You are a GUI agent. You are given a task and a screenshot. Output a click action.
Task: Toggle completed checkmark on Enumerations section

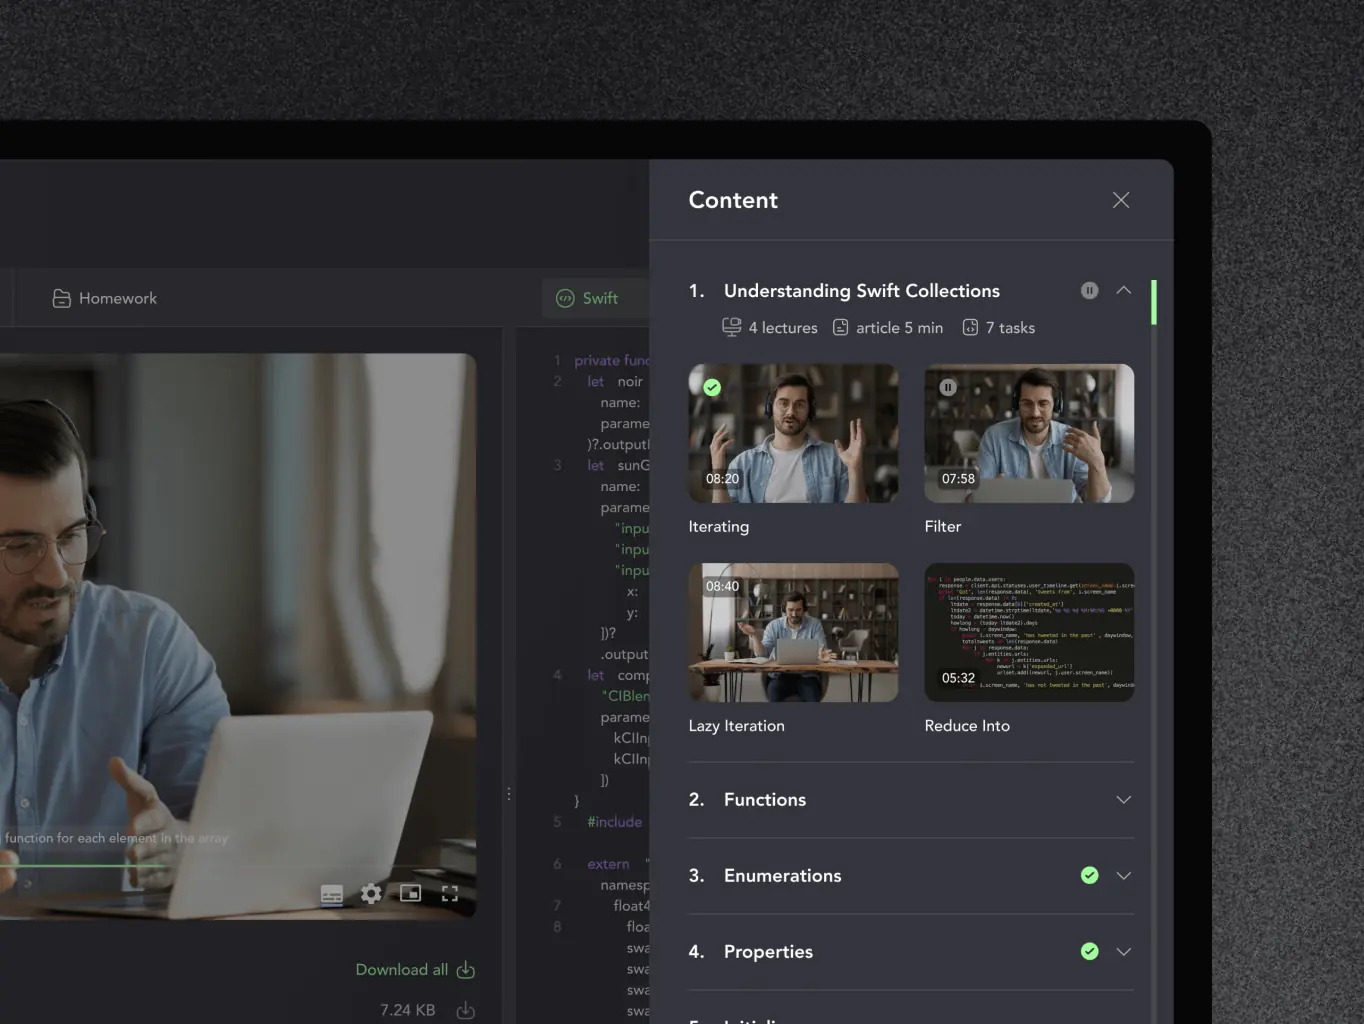coord(1089,876)
